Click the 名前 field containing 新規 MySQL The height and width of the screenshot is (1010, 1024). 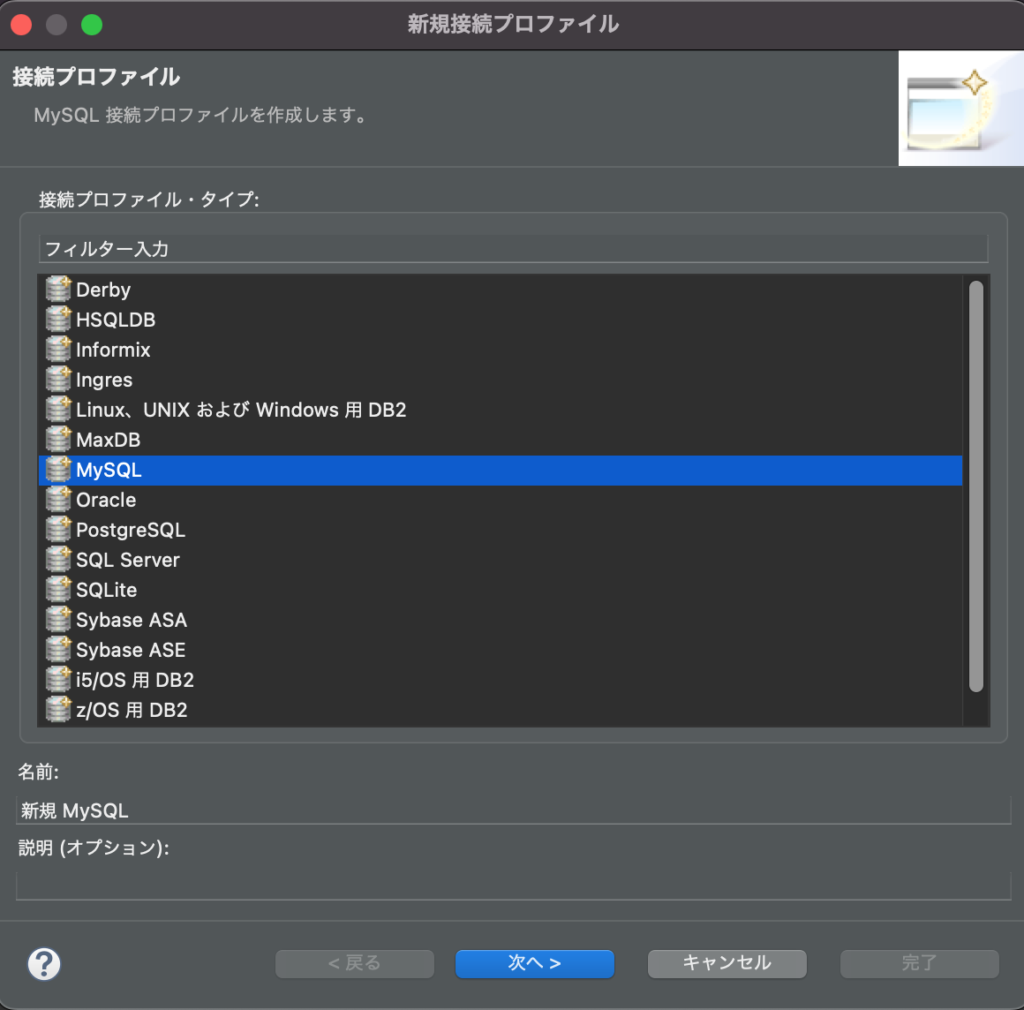(x=513, y=810)
